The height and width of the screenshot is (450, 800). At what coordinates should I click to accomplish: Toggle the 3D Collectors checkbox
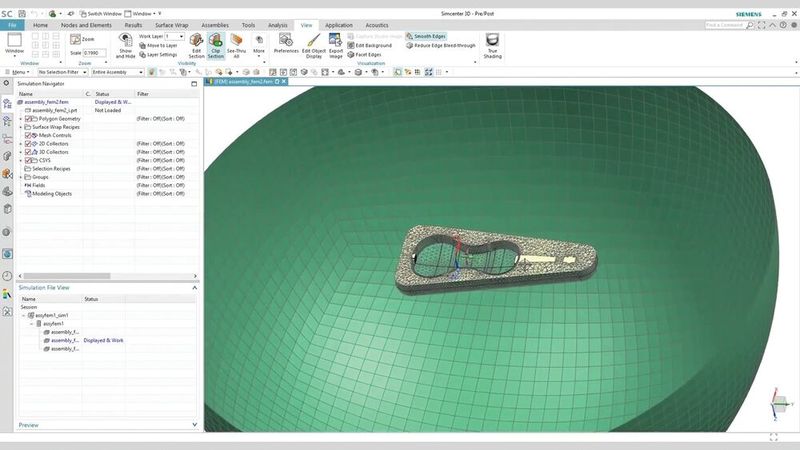28,152
